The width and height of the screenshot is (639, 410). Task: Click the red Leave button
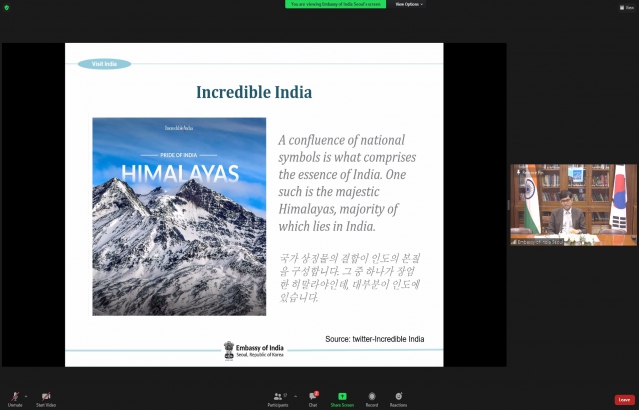624,399
